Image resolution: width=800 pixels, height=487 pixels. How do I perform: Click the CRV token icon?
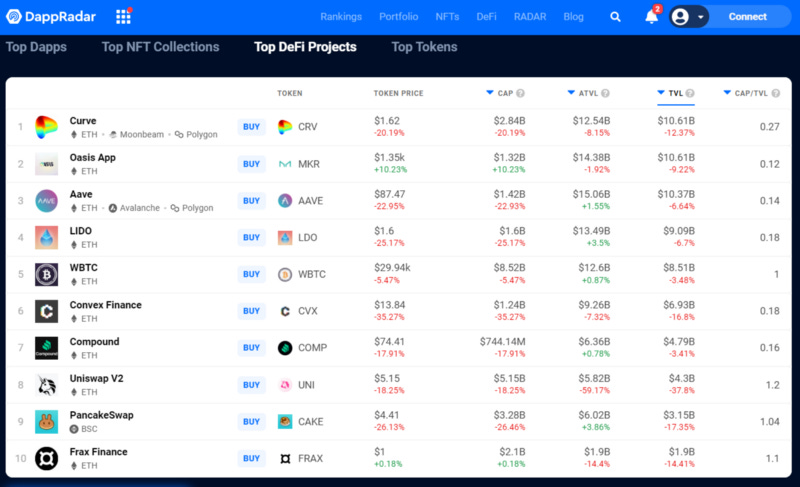[x=285, y=127]
